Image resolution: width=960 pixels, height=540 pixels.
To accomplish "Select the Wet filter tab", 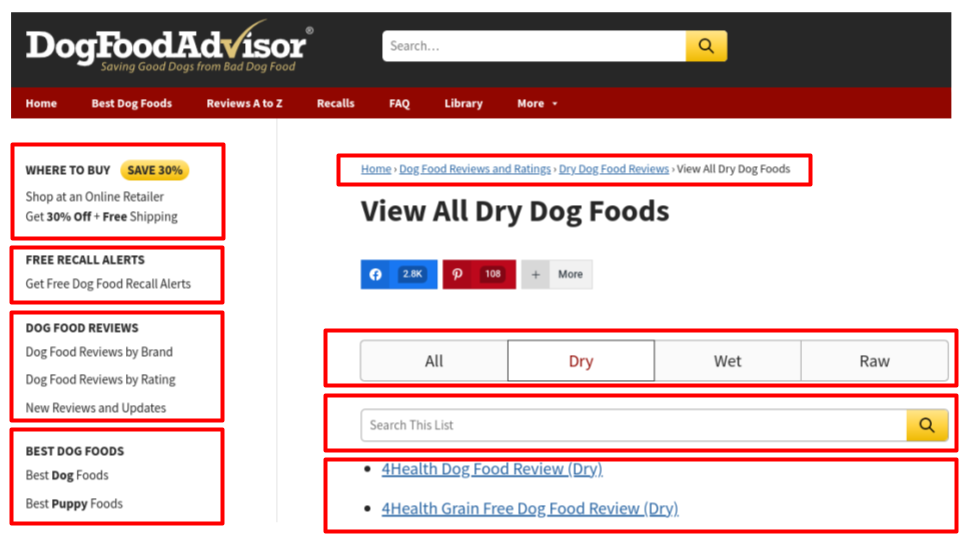I will click(727, 361).
